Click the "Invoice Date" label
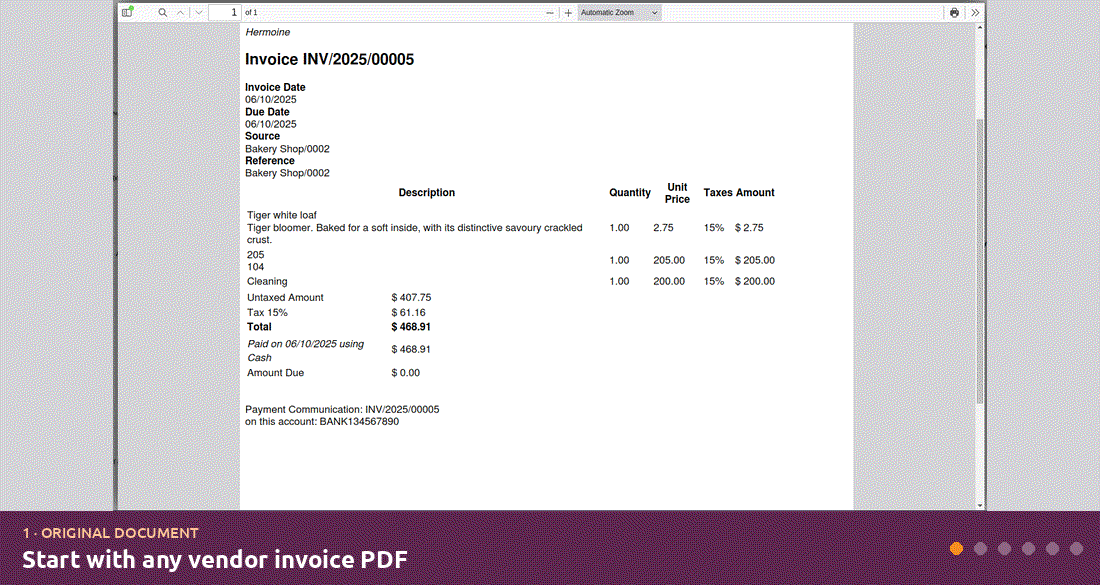This screenshot has height=585, width=1100. tap(275, 87)
